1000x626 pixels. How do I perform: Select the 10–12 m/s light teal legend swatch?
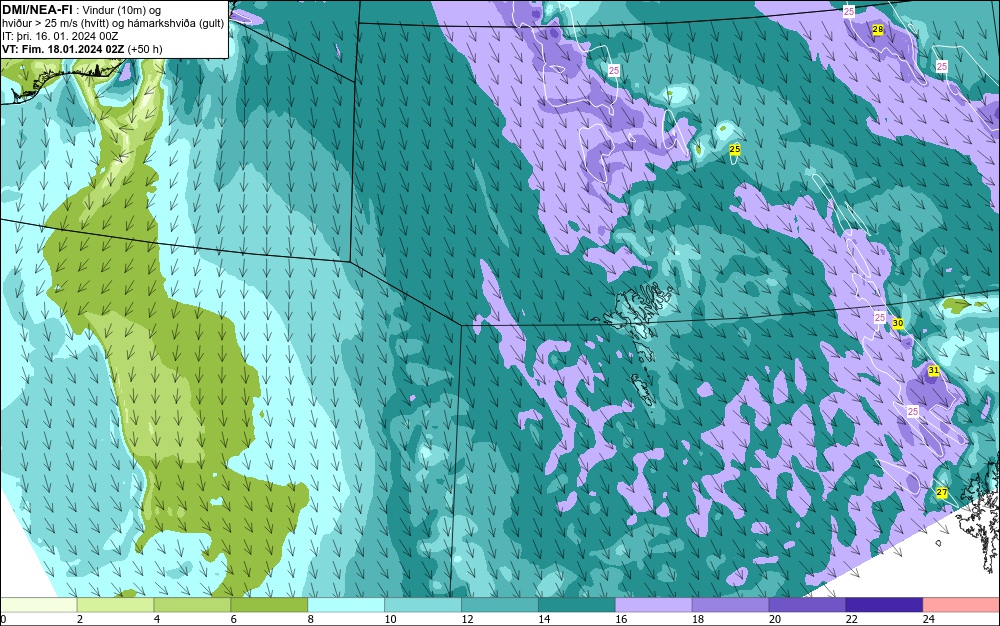tap(423, 604)
